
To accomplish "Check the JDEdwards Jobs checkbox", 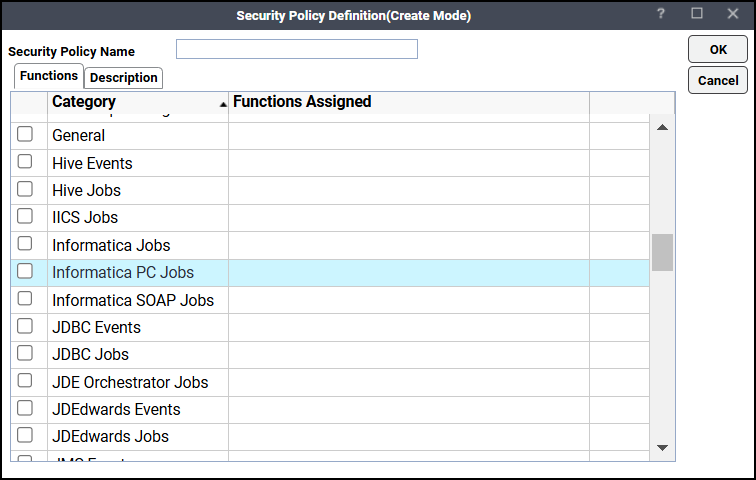I will pyautogui.click(x=25, y=435).
